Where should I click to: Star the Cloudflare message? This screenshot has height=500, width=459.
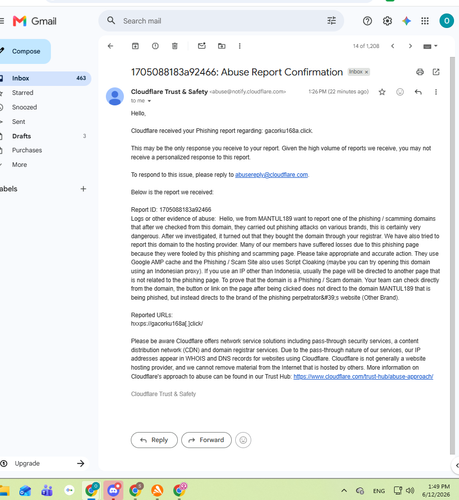382,92
